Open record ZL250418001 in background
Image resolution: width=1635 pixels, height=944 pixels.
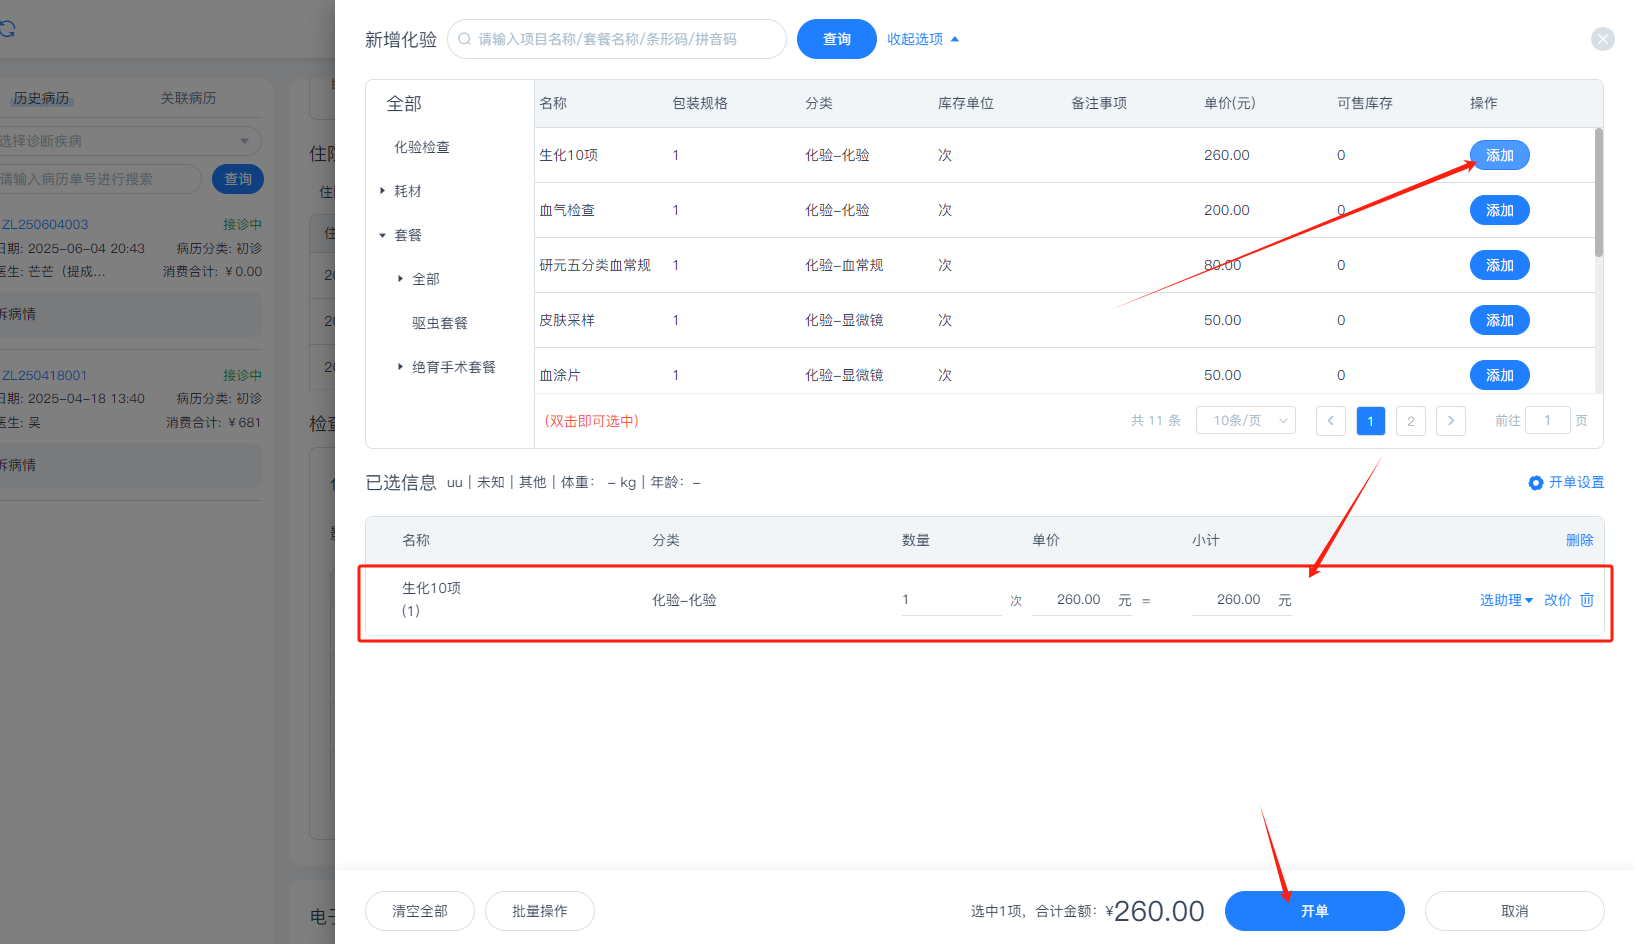45,375
